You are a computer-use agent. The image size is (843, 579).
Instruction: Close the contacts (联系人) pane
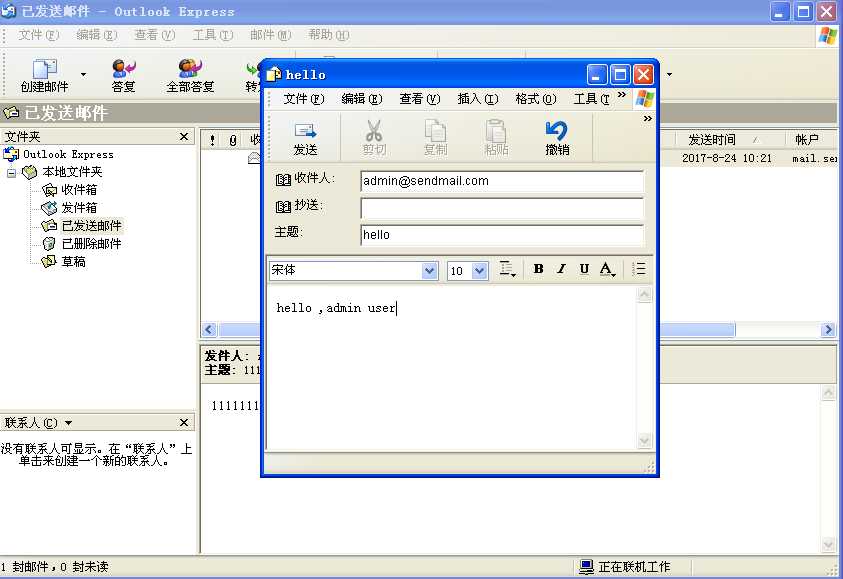[x=184, y=423]
